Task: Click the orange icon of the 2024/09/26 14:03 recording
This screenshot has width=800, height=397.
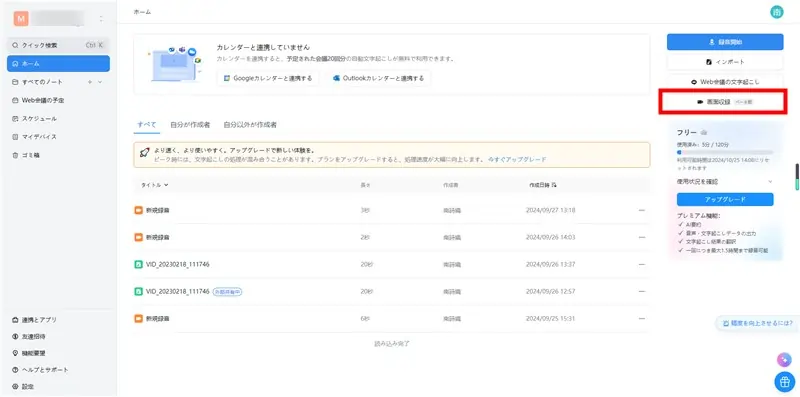Action: point(139,237)
